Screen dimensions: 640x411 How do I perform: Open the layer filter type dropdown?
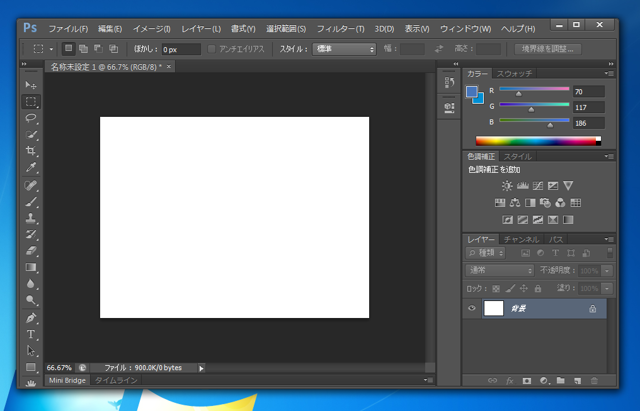(x=486, y=253)
